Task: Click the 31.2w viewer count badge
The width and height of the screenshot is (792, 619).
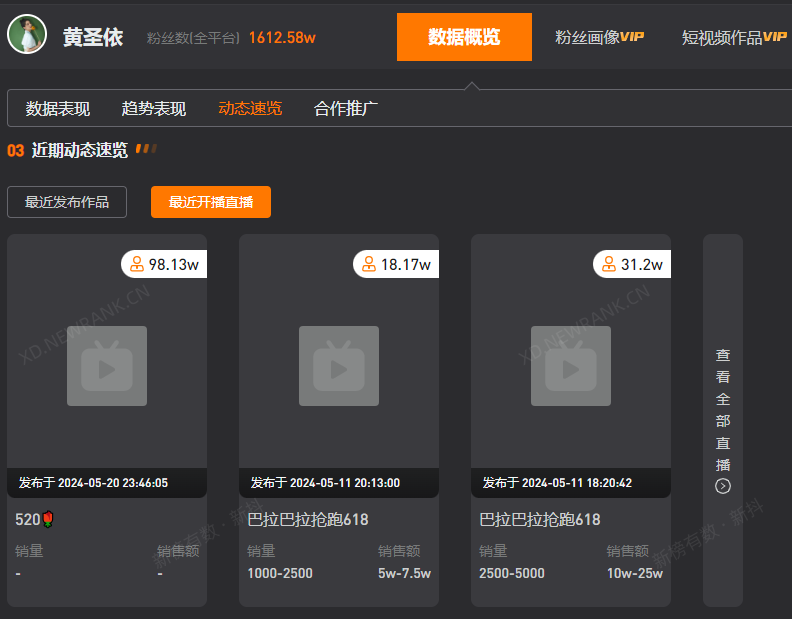Action: pos(632,264)
